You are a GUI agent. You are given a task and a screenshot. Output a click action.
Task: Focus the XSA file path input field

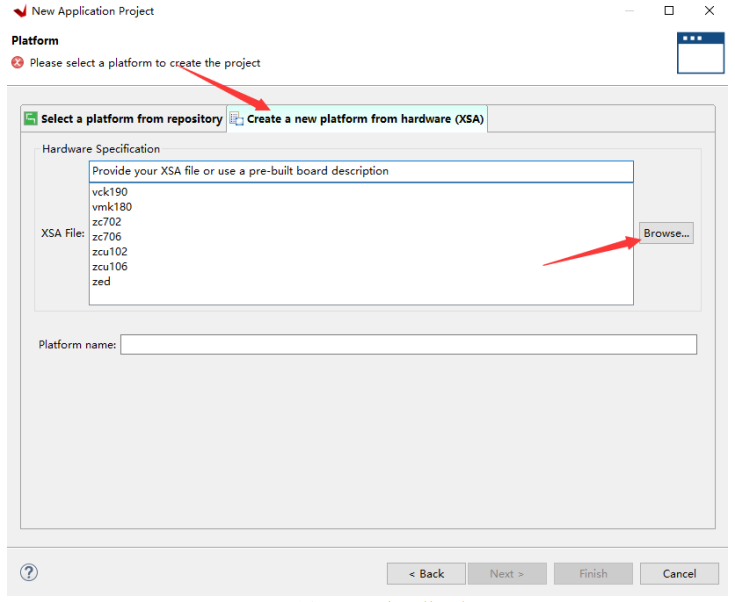click(361, 171)
